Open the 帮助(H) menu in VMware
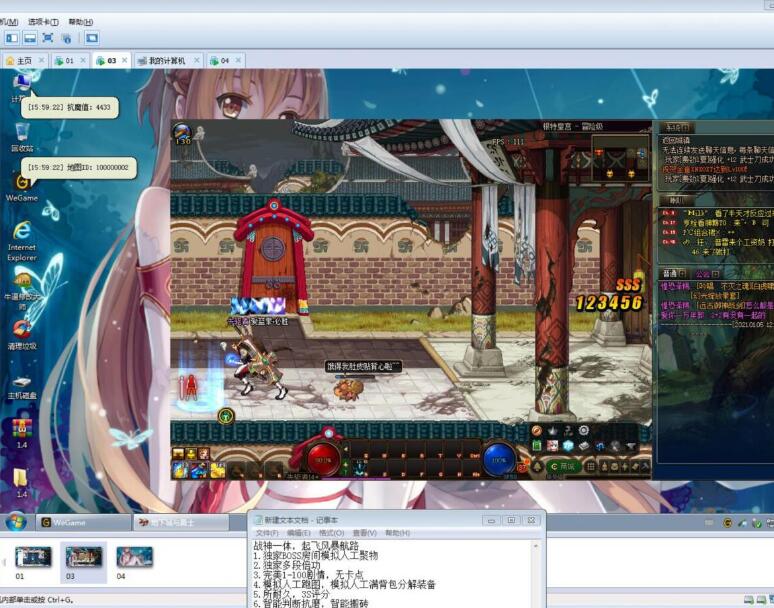The image size is (774, 608). pyautogui.click(x=80, y=22)
